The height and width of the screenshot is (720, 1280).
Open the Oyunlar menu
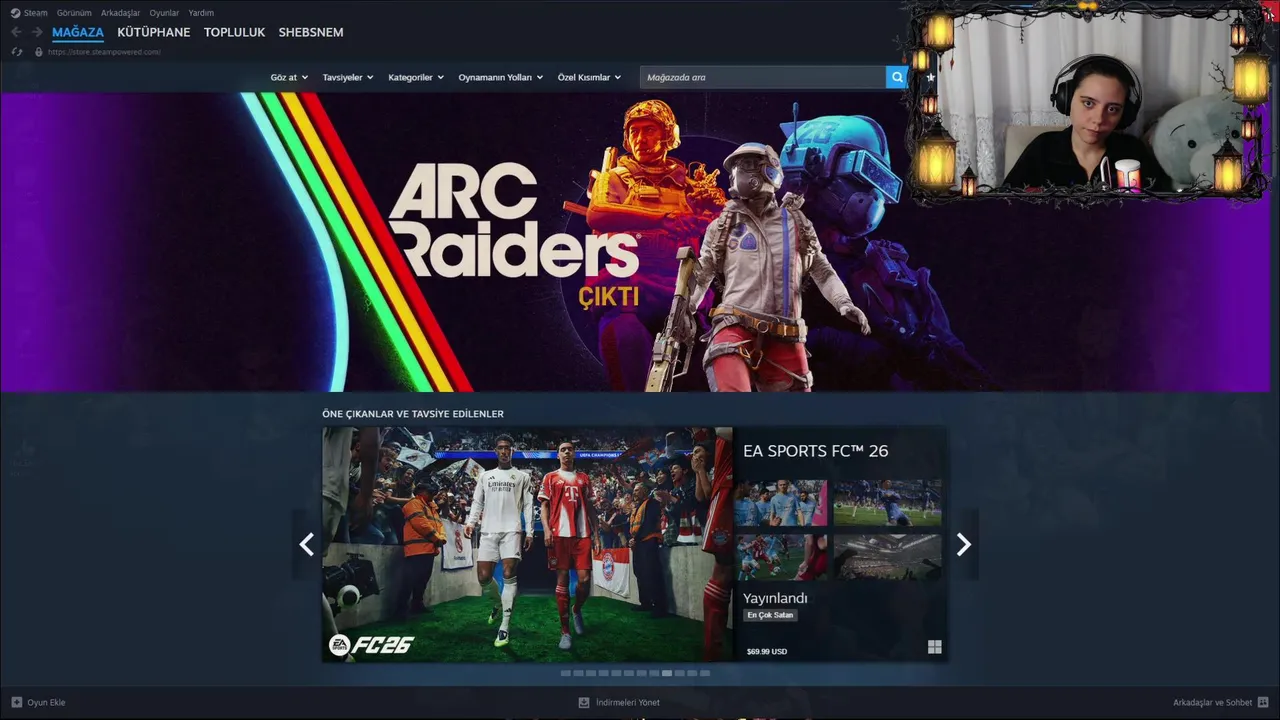coord(164,13)
